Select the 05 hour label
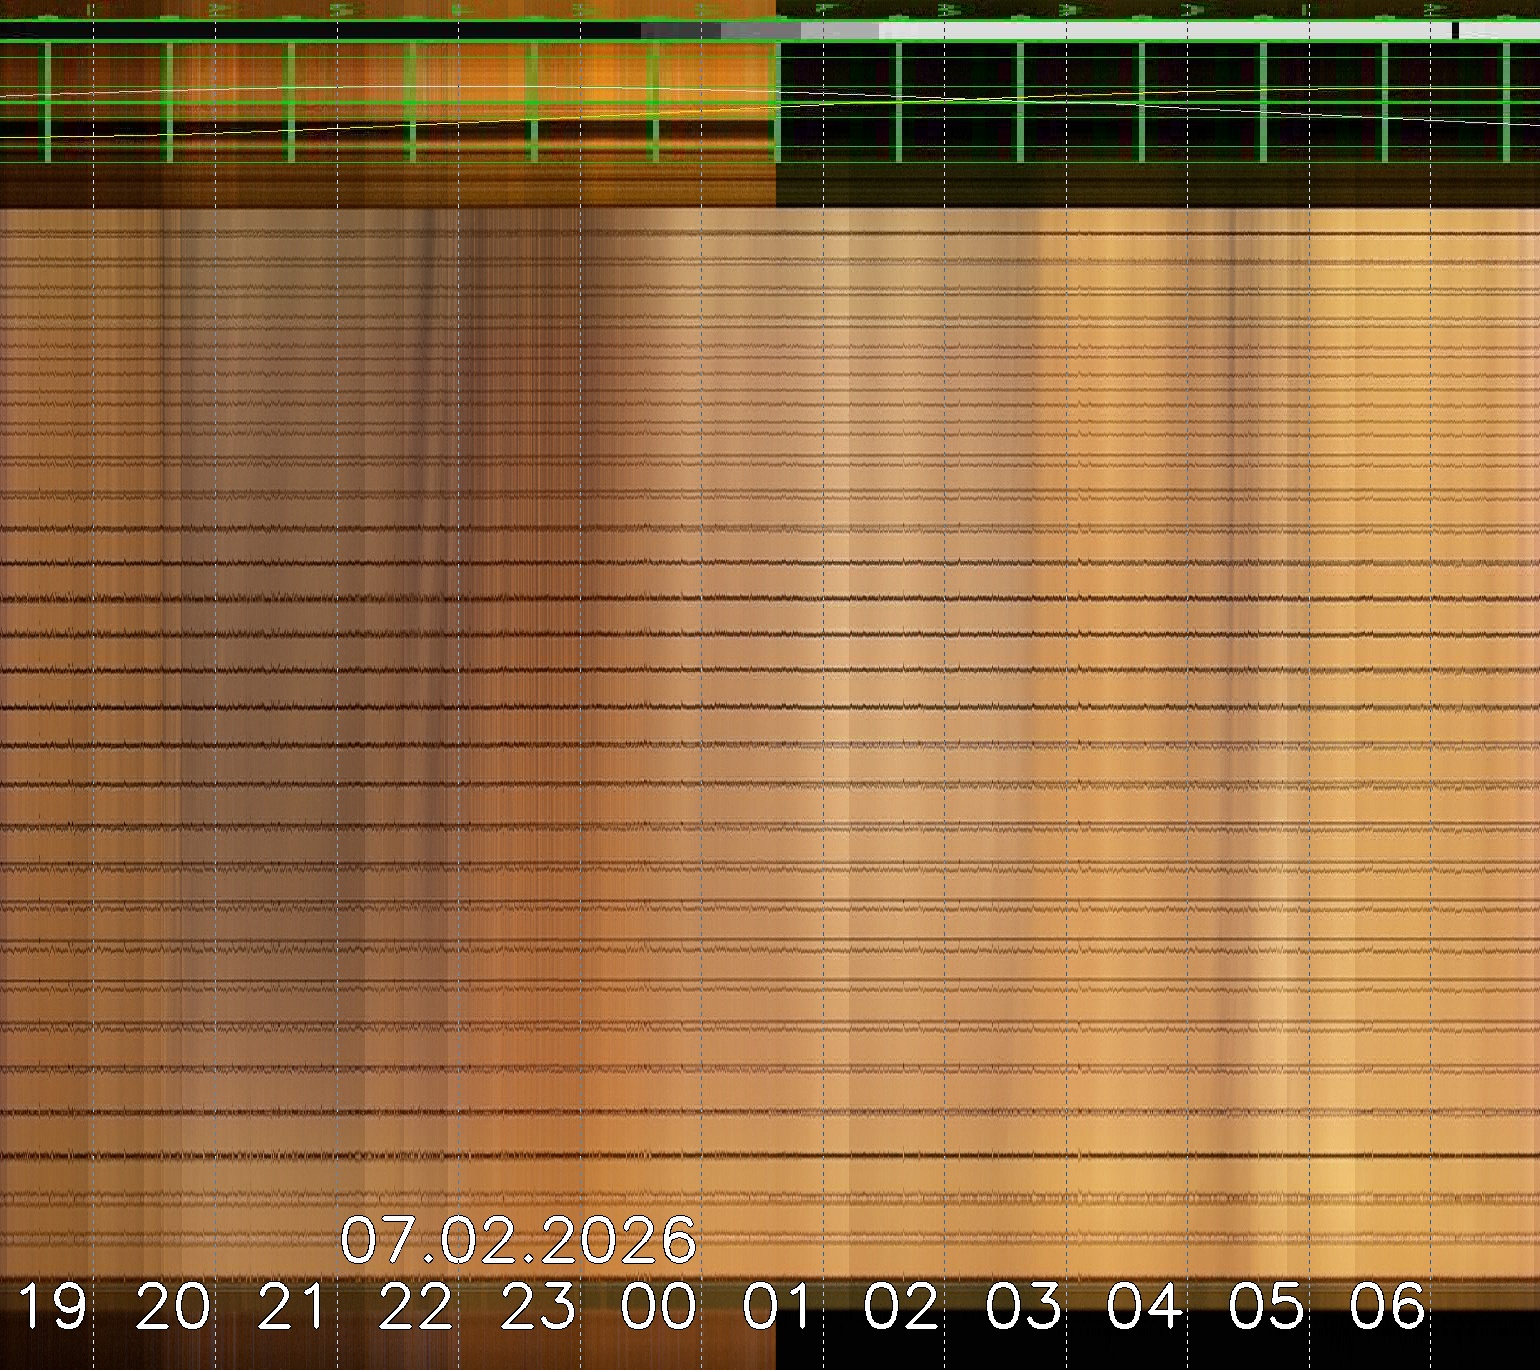The height and width of the screenshot is (1370, 1540). click(1266, 1306)
